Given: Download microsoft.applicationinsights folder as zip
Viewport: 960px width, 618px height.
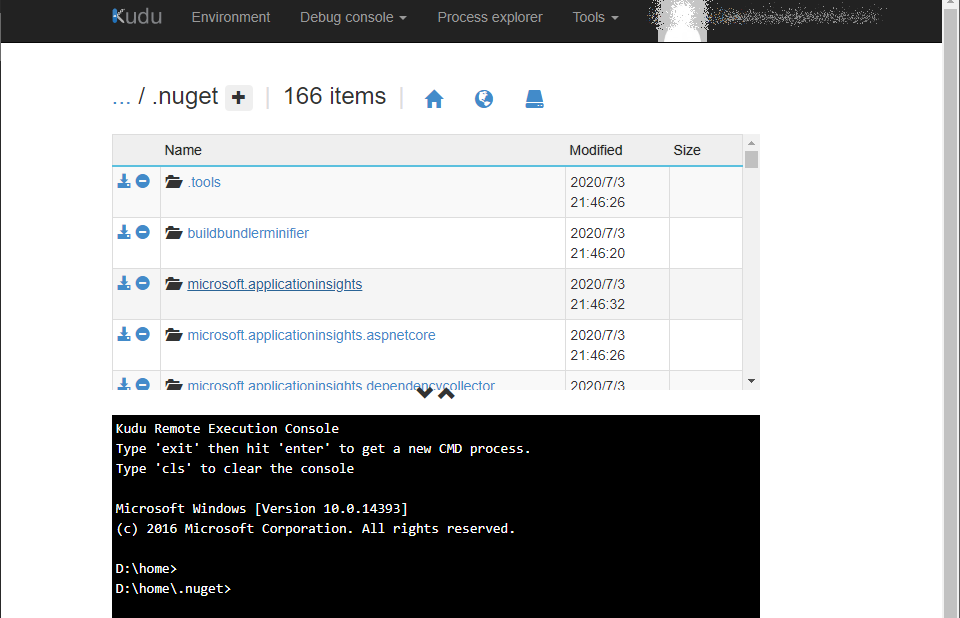Looking at the screenshot, I should click(x=124, y=283).
